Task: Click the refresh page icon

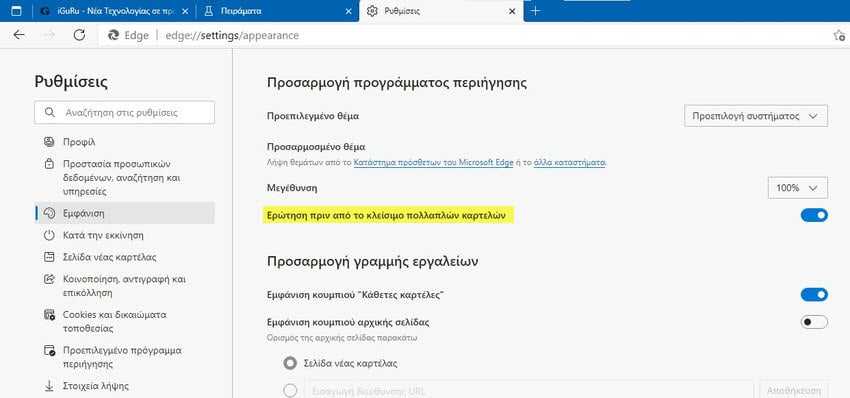Action: pos(80,35)
